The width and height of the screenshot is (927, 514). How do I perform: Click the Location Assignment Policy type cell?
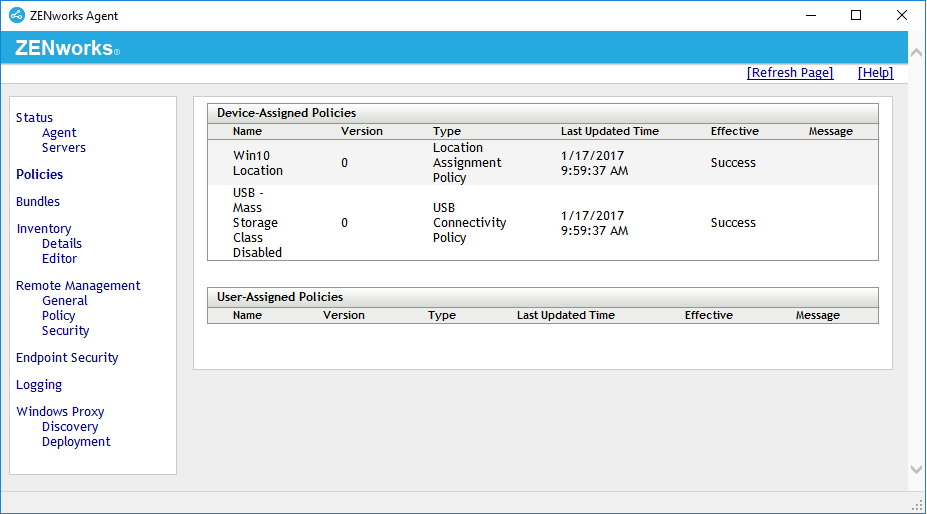[x=467, y=163]
